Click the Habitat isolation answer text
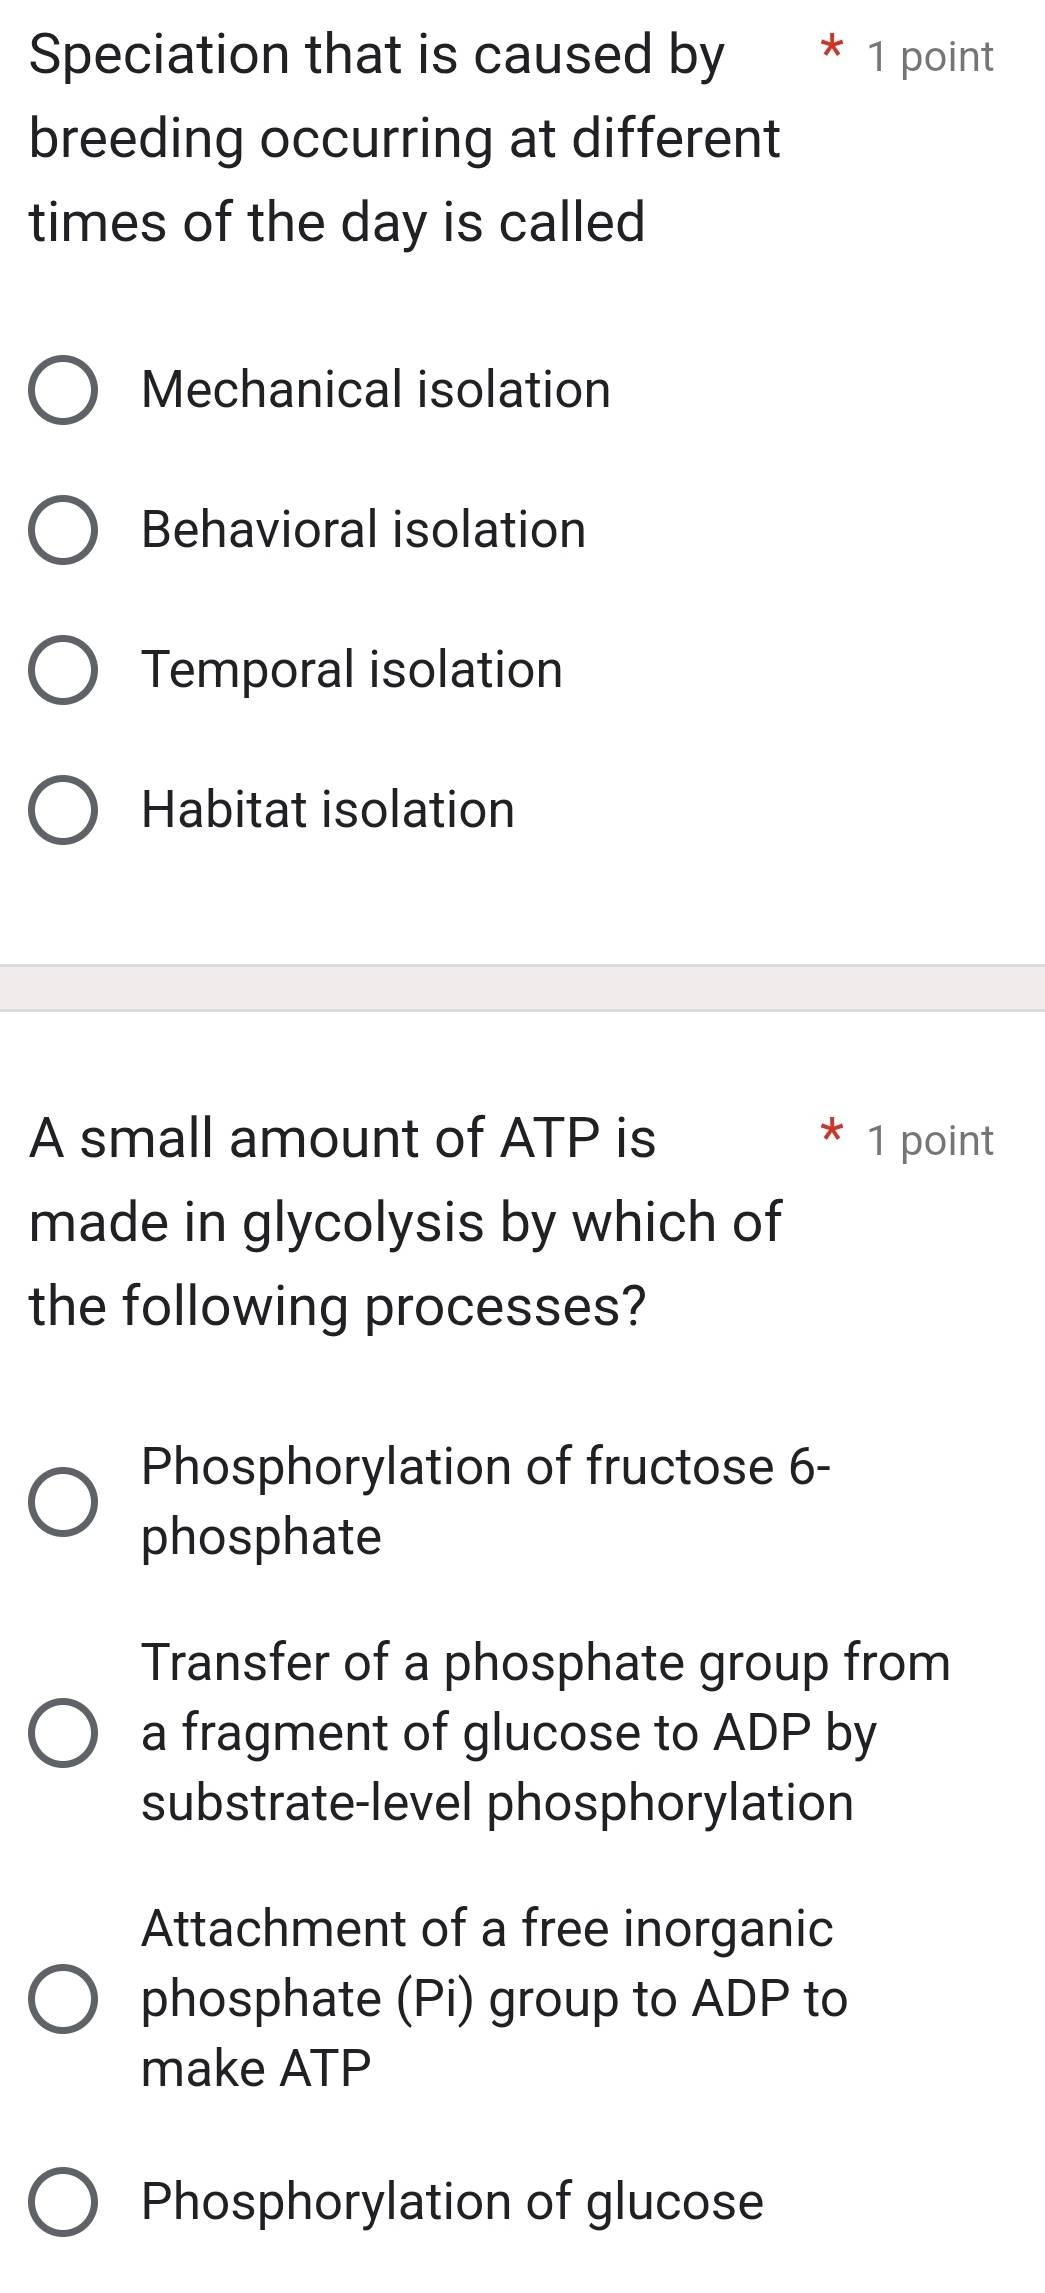Viewport: 1045px width, 2293px height. tap(327, 810)
